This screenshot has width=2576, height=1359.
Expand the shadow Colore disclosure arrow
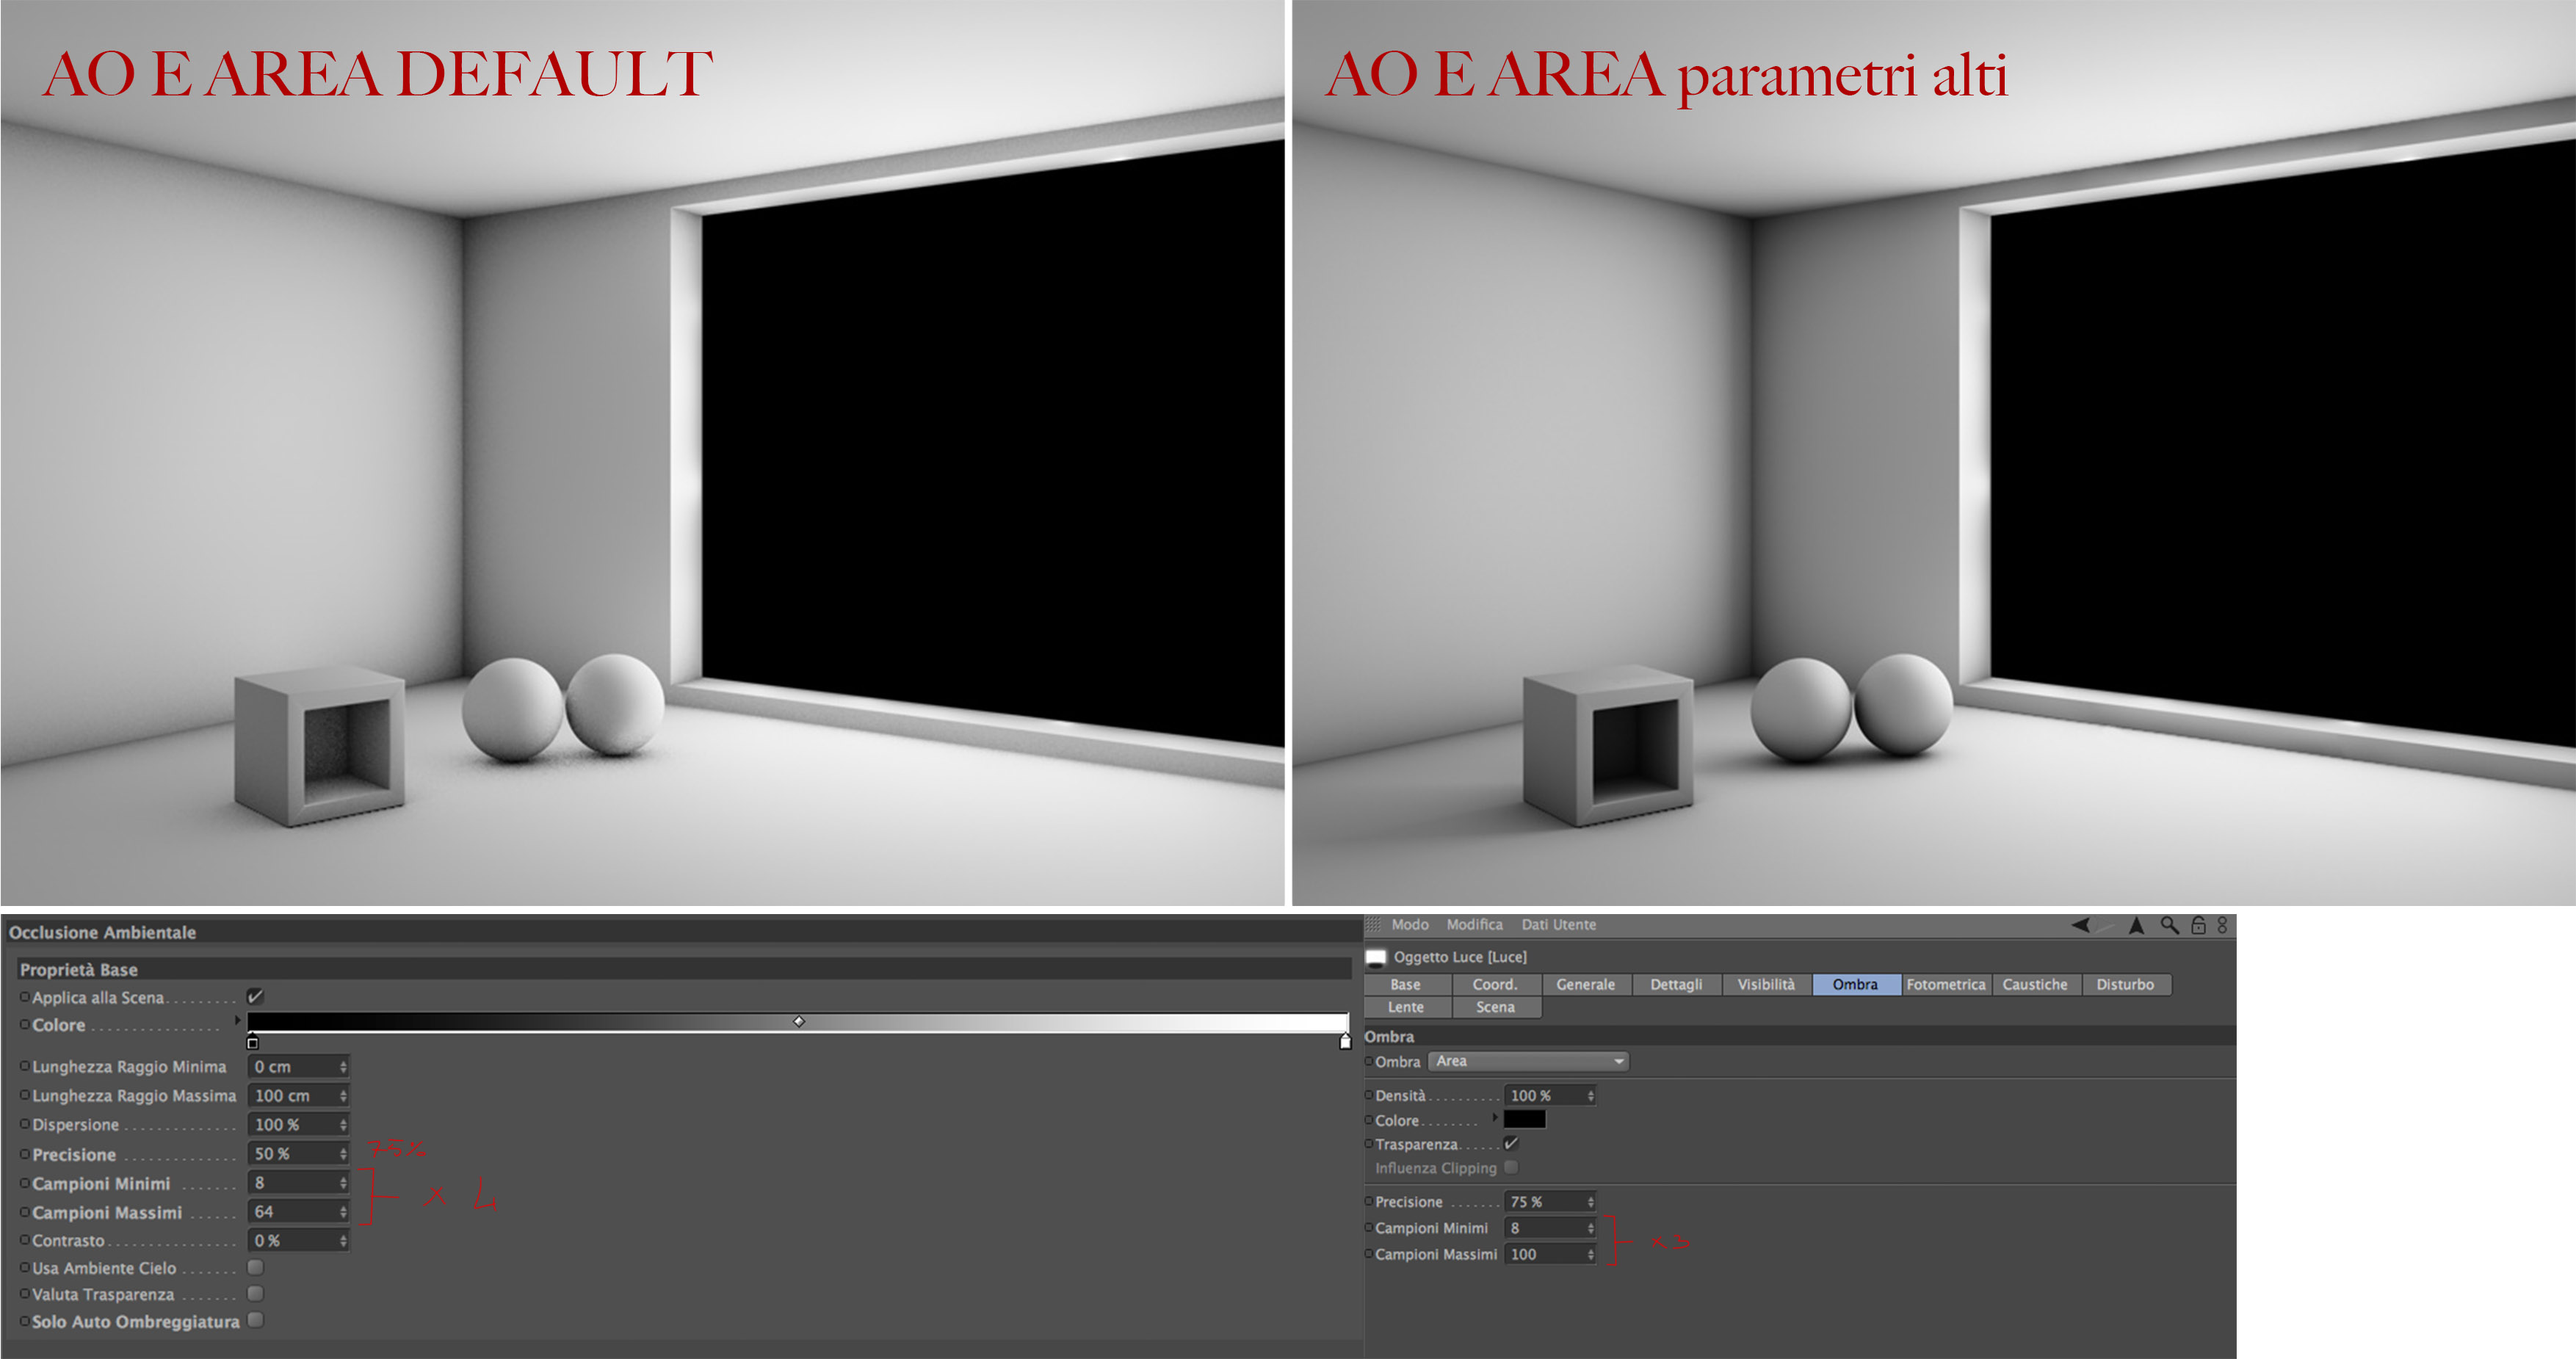[1495, 1117]
